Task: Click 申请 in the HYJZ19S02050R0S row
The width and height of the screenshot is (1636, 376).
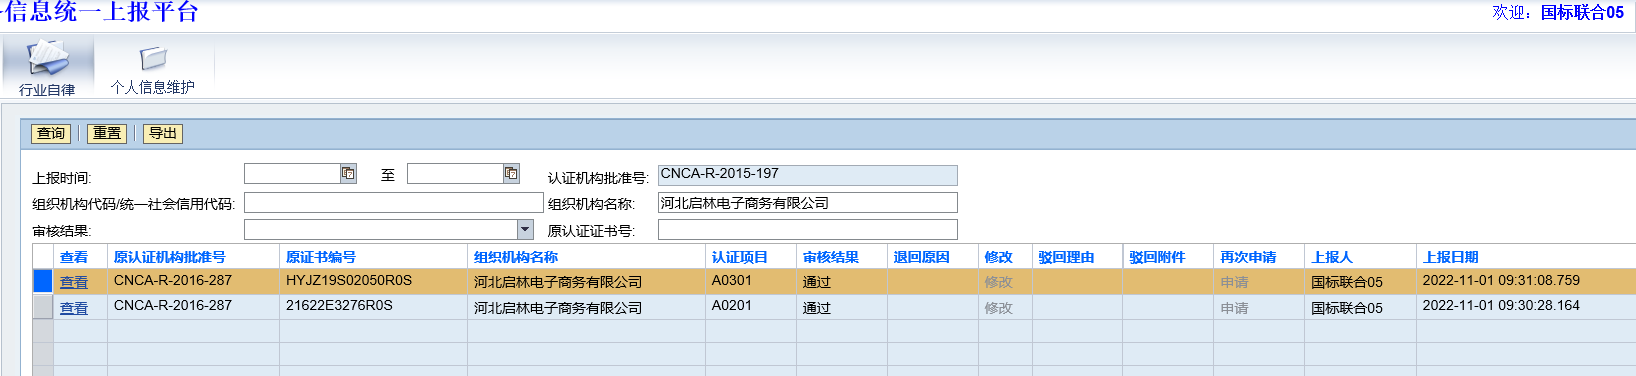Action: 1234,282
